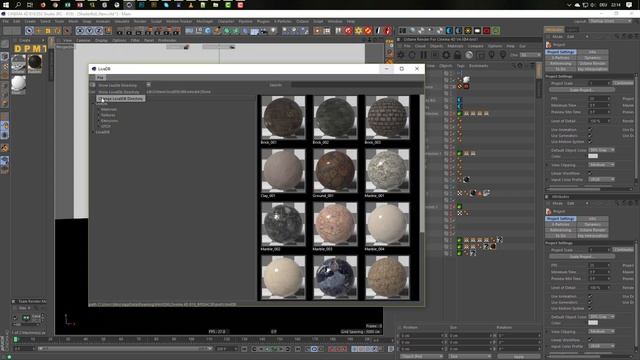Click the Octane settings gear icon

[446, 55]
